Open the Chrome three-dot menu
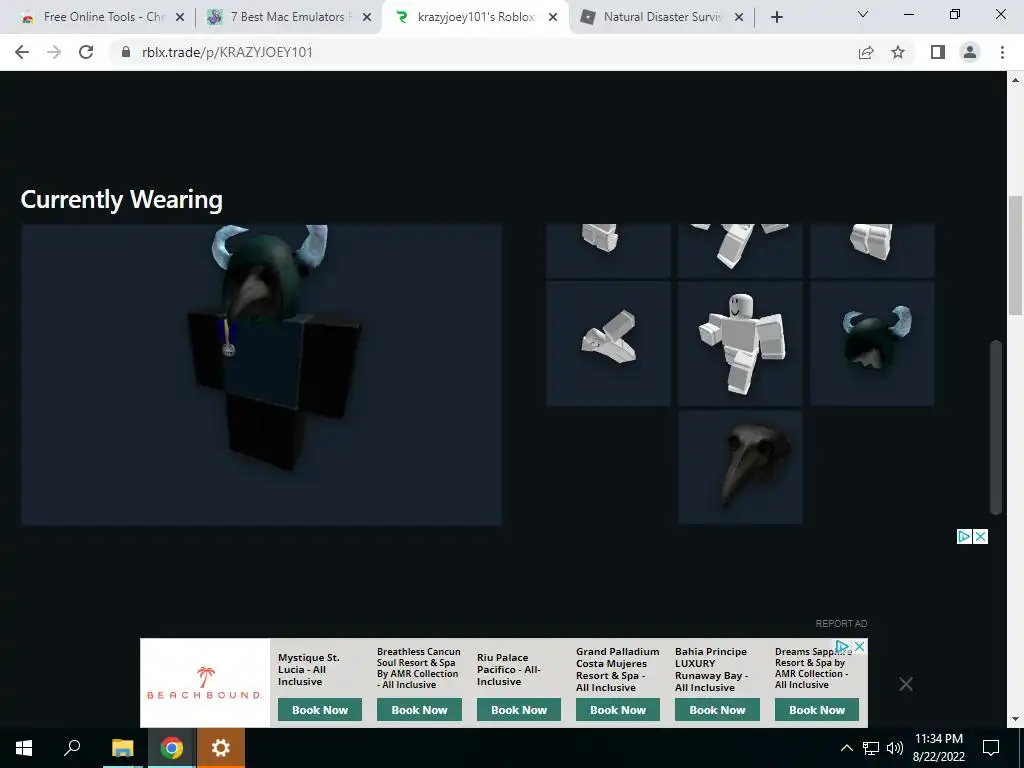This screenshot has height=768, width=1024. (x=1002, y=52)
